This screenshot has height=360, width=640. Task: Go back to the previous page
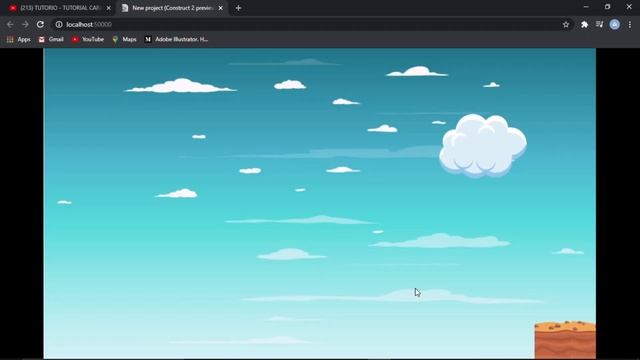click(10, 24)
